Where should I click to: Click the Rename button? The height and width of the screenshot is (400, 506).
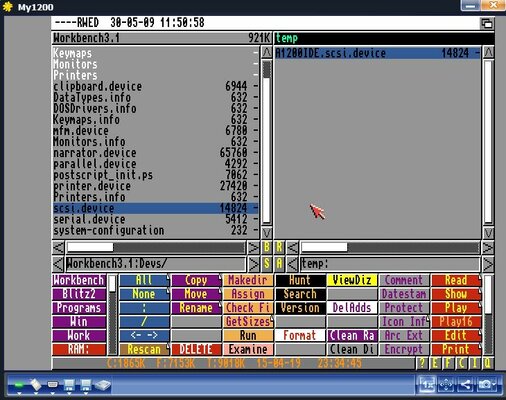(196, 308)
